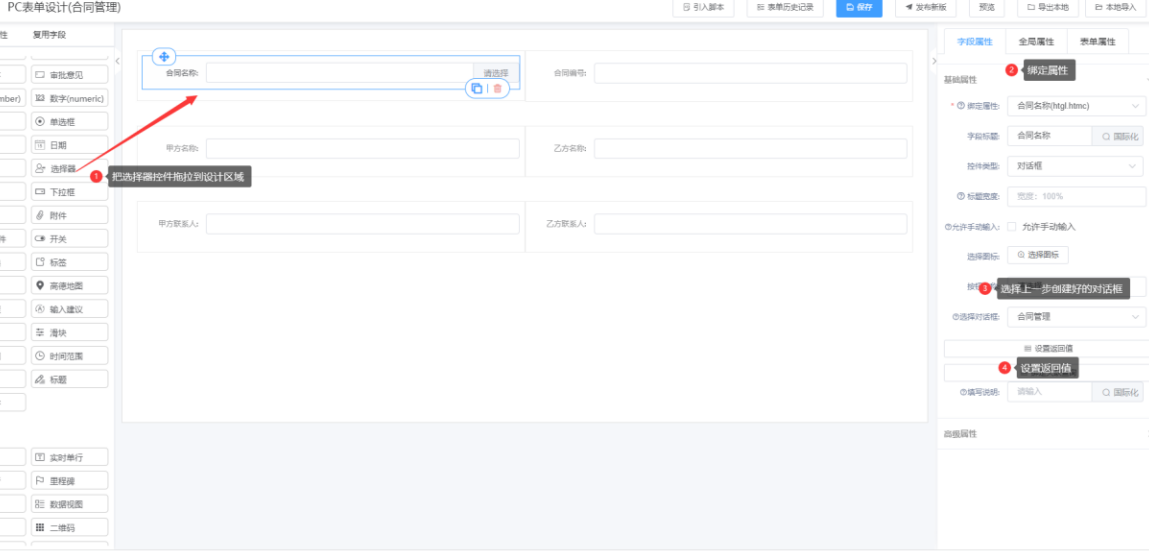Collapse the right properties panel with the arrow
The height and width of the screenshot is (551, 1149).
[934, 61]
